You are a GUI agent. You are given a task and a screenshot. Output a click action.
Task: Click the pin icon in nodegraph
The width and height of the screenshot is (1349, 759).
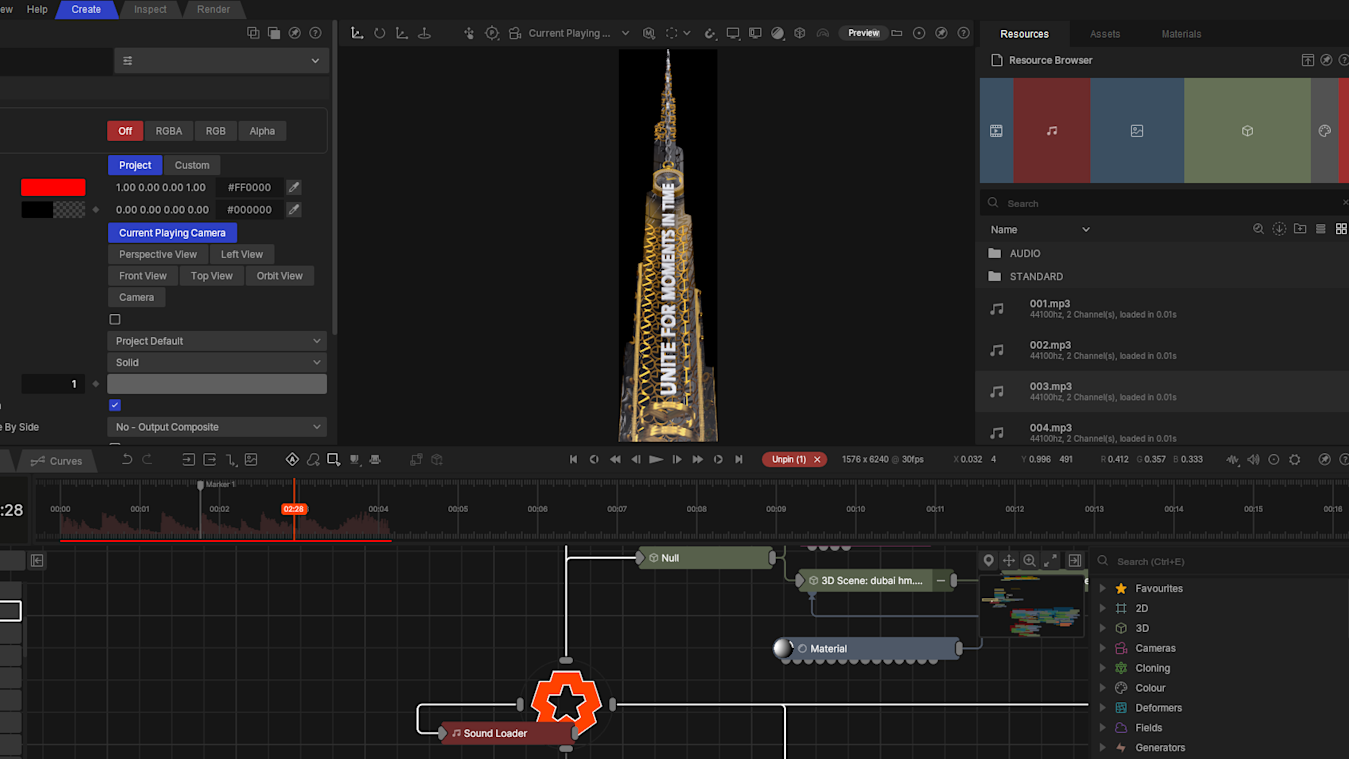[x=988, y=561]
